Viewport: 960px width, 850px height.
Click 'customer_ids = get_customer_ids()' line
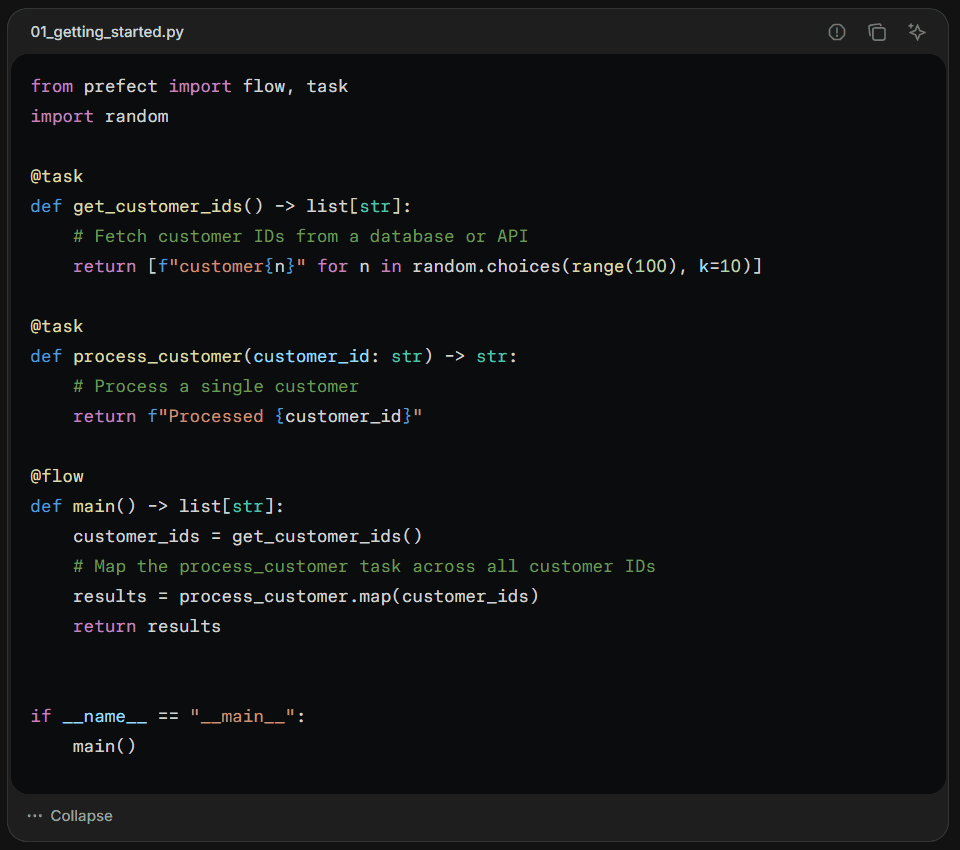247,536
